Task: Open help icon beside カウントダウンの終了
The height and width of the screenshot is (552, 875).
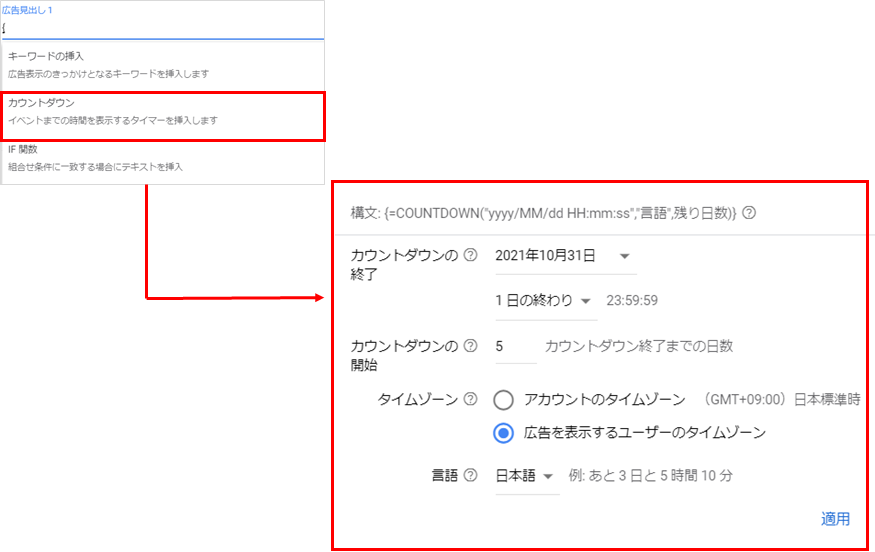Action: tap(470, 255)
